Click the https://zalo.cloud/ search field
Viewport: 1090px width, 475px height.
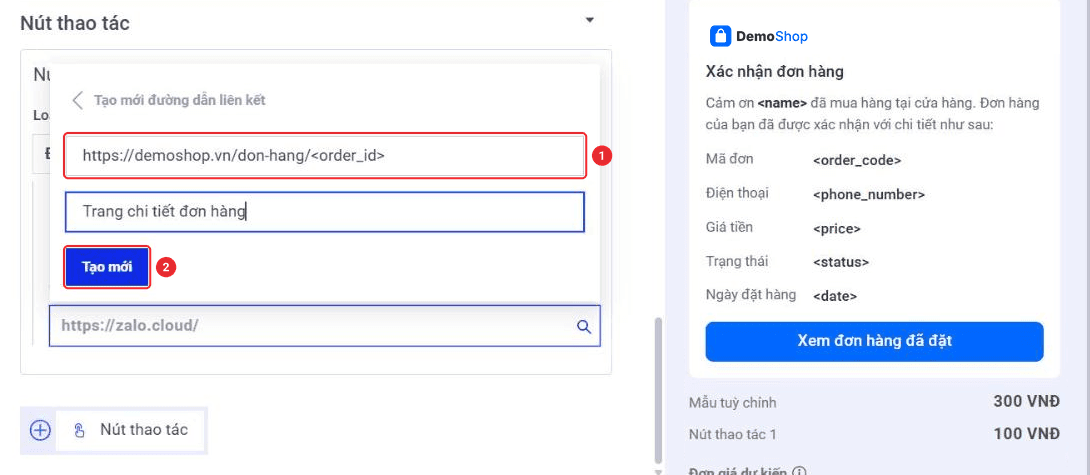pos(325,325)
